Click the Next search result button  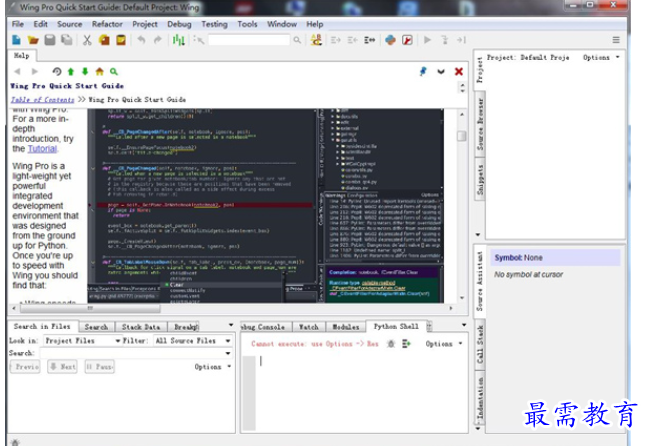point(63,367)
